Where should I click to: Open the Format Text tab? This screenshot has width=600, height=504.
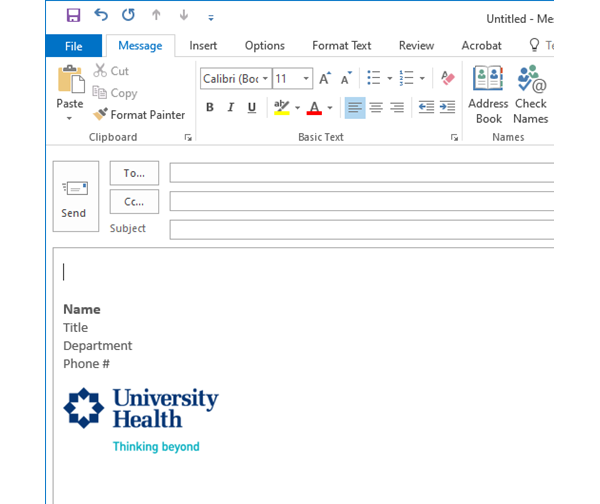coord(341,45)
